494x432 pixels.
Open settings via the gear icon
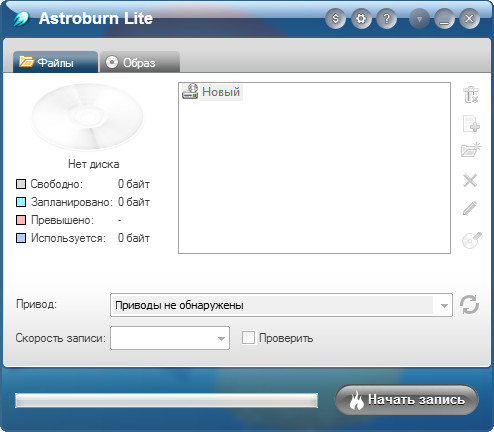(x=361, y=18)
